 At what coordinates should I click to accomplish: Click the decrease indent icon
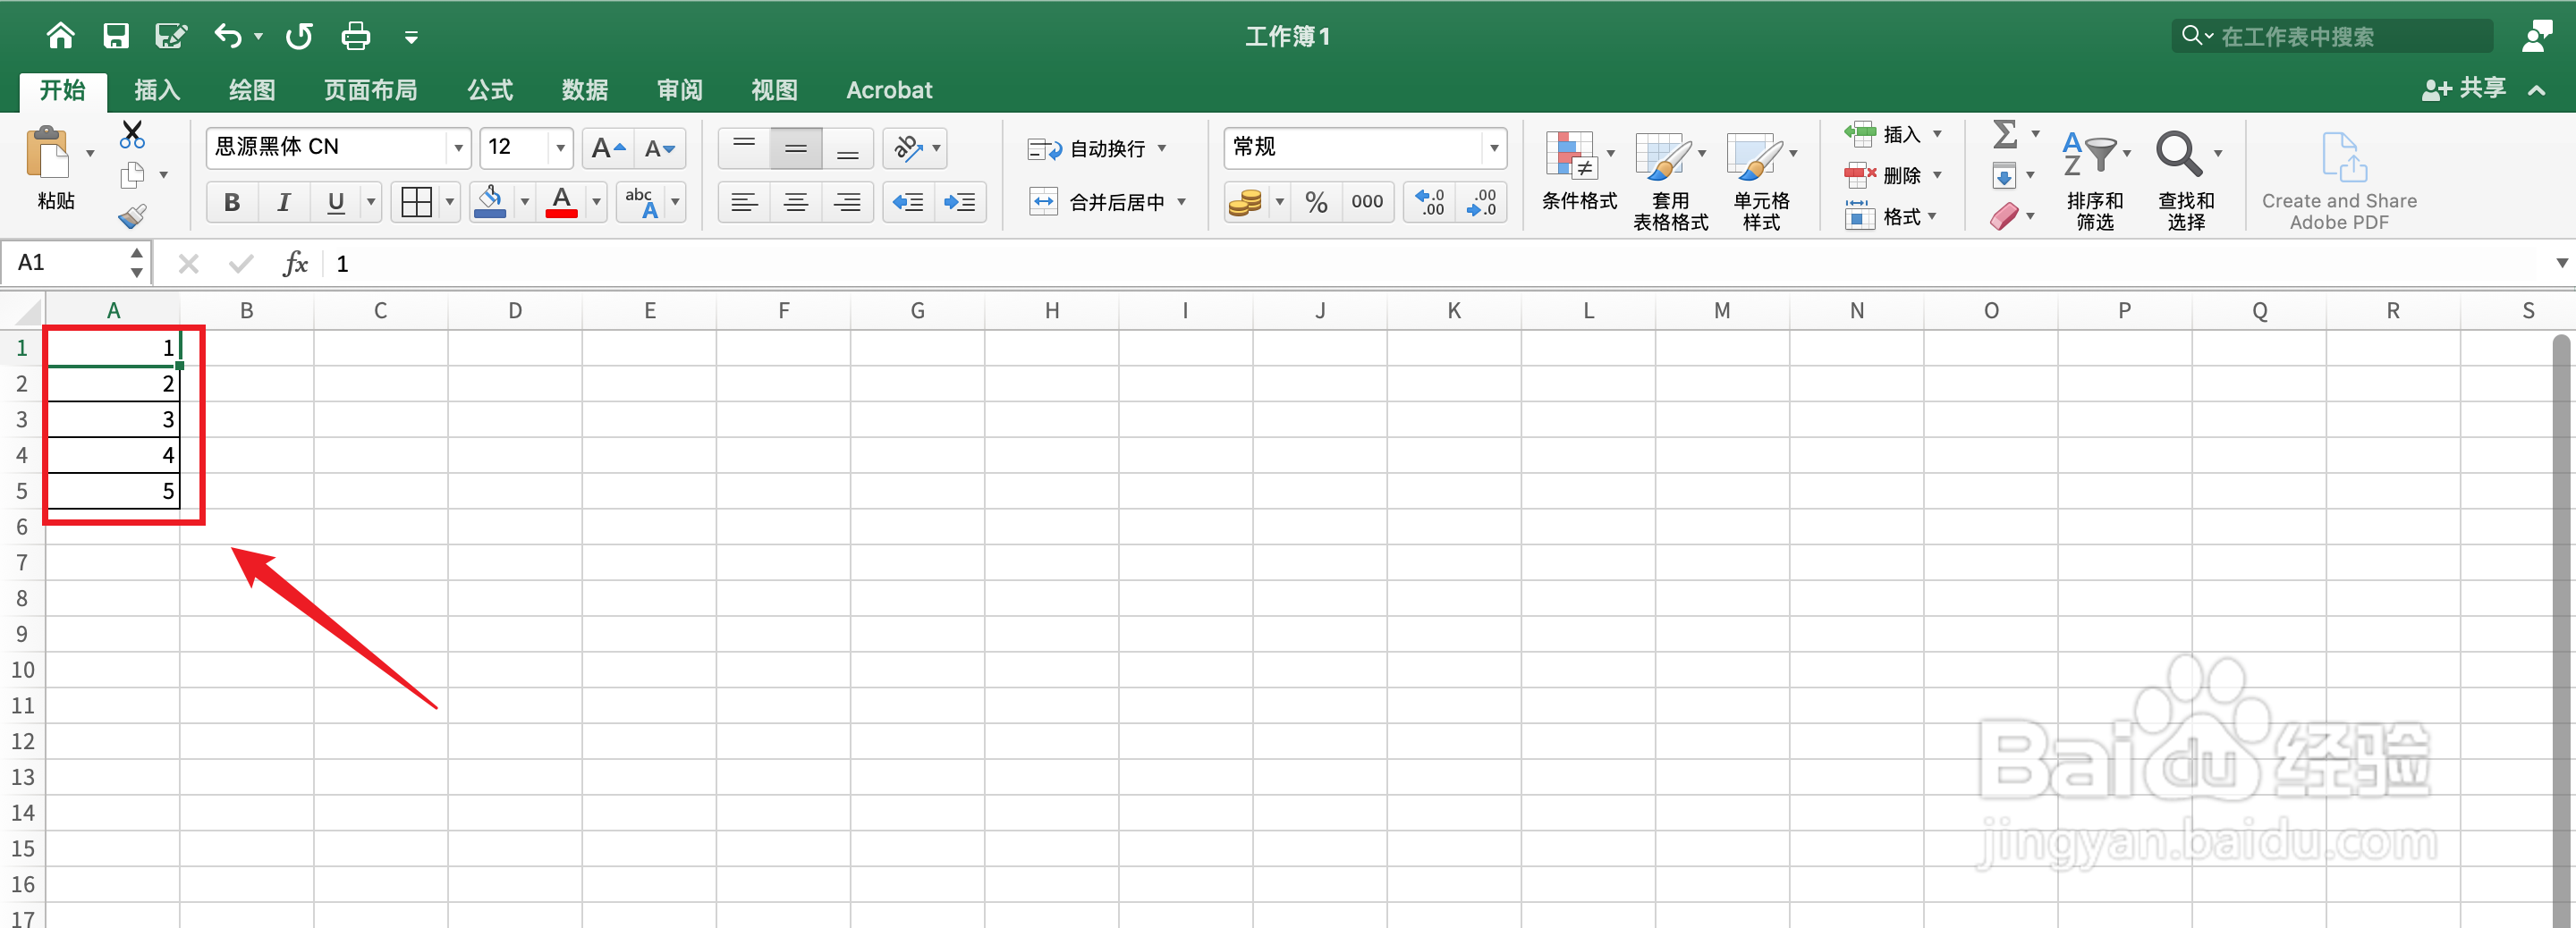point(908,203)
